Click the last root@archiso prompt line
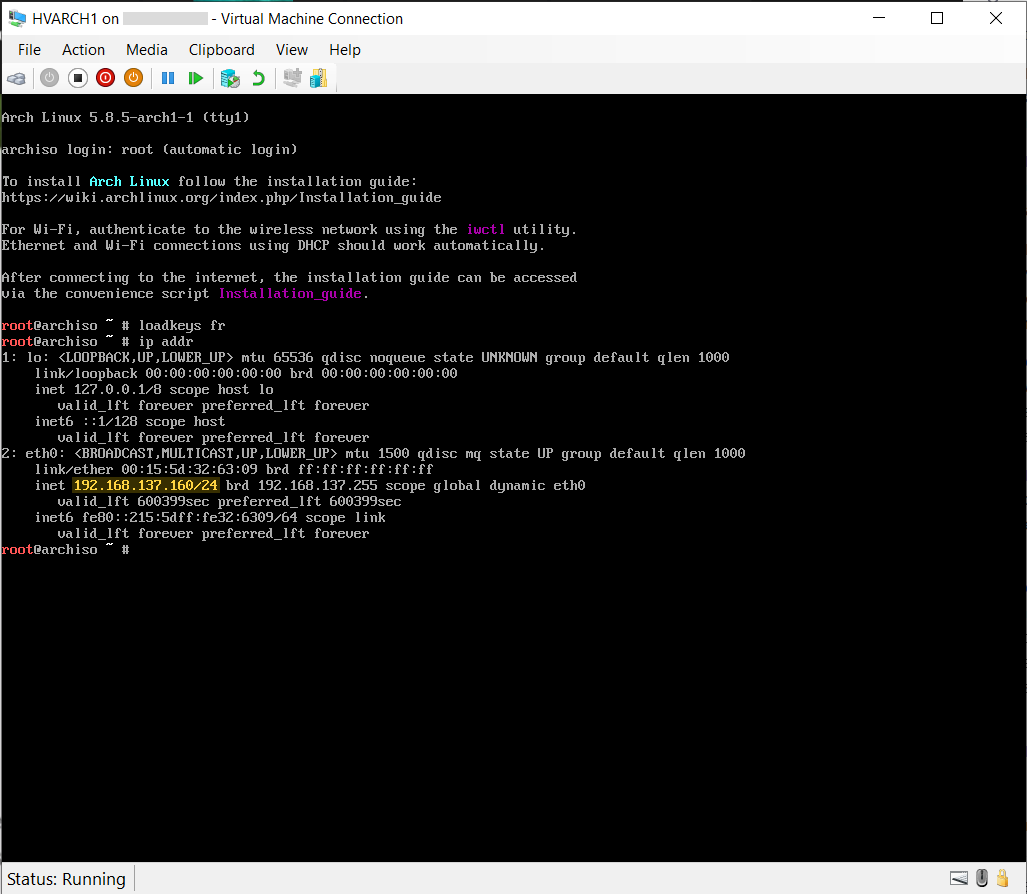The image size is (1027, 894). pos(65,549)
